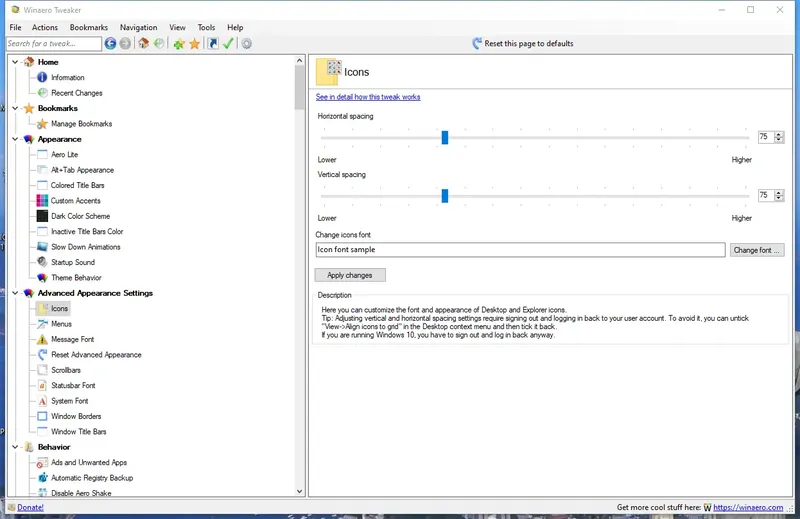This screenshot has width=800, height=519.
Task: Click the gray Forward navigation arrow
Action: (125, 44)
